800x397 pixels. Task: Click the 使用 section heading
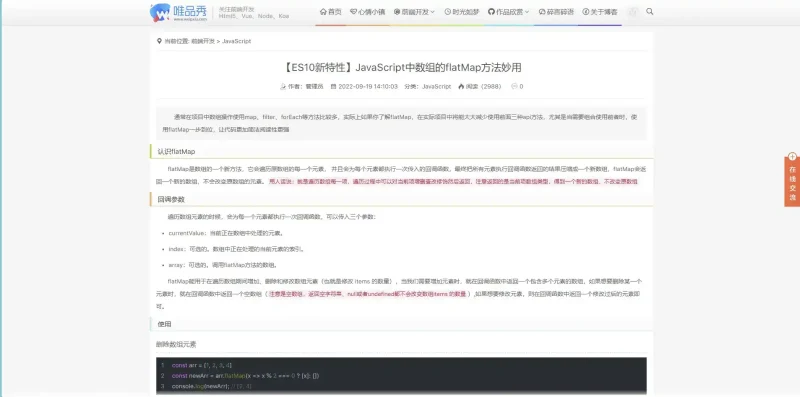click(x=164, y=324)
